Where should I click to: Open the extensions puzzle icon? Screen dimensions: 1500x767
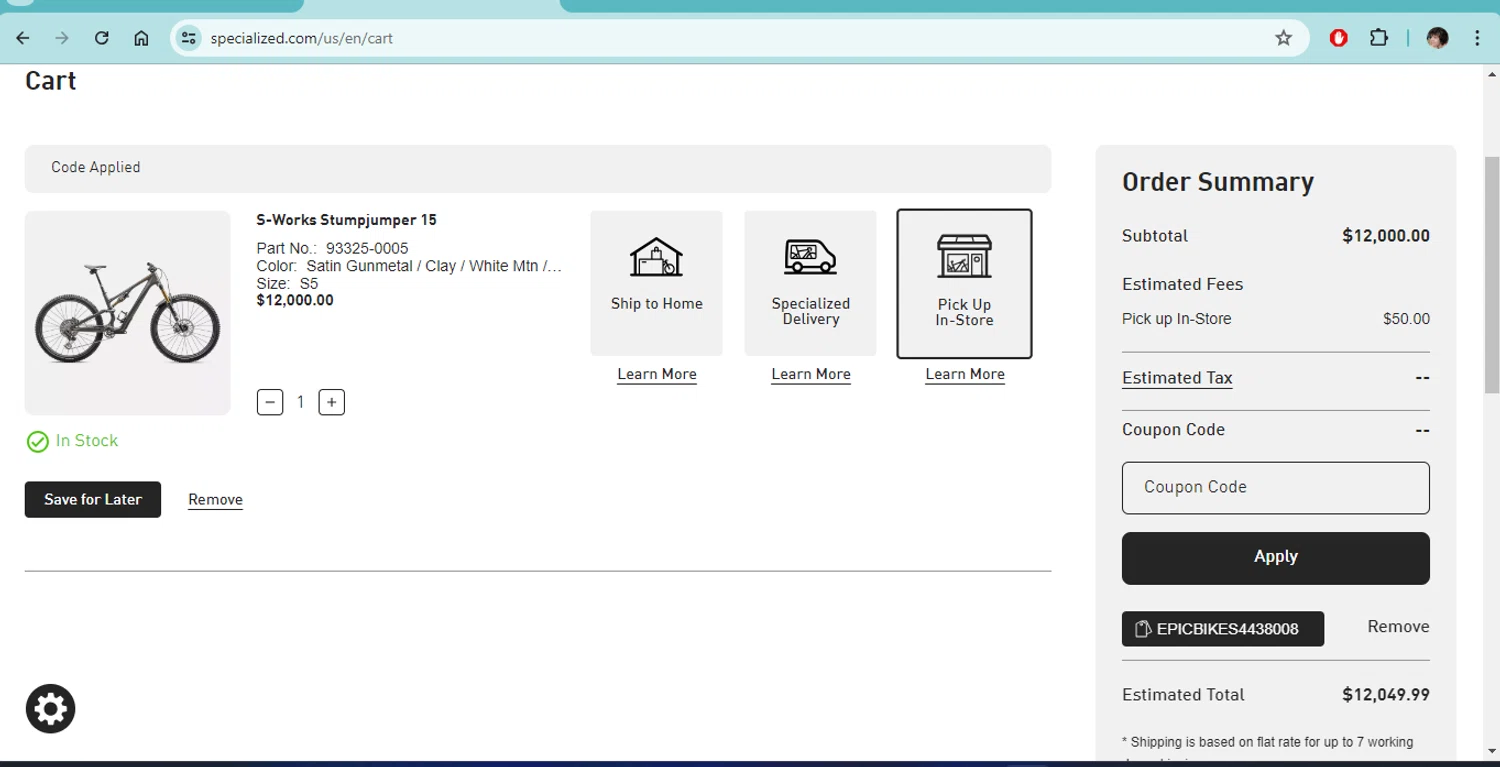click(1379, 38)
